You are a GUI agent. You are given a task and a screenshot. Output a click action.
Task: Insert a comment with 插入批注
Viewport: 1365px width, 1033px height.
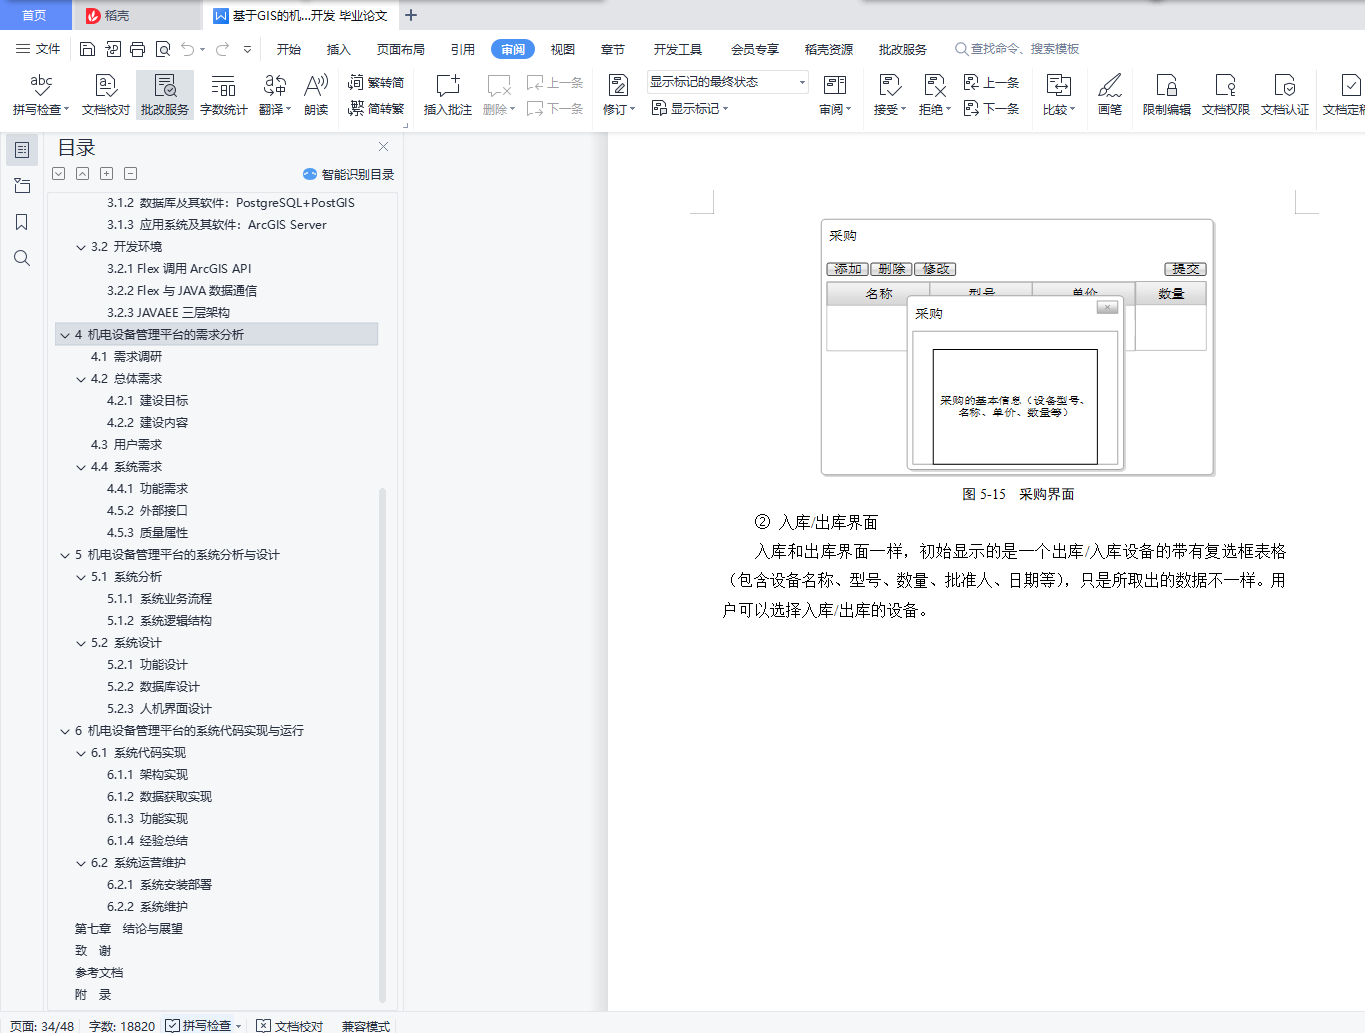[x=447, y=95]
